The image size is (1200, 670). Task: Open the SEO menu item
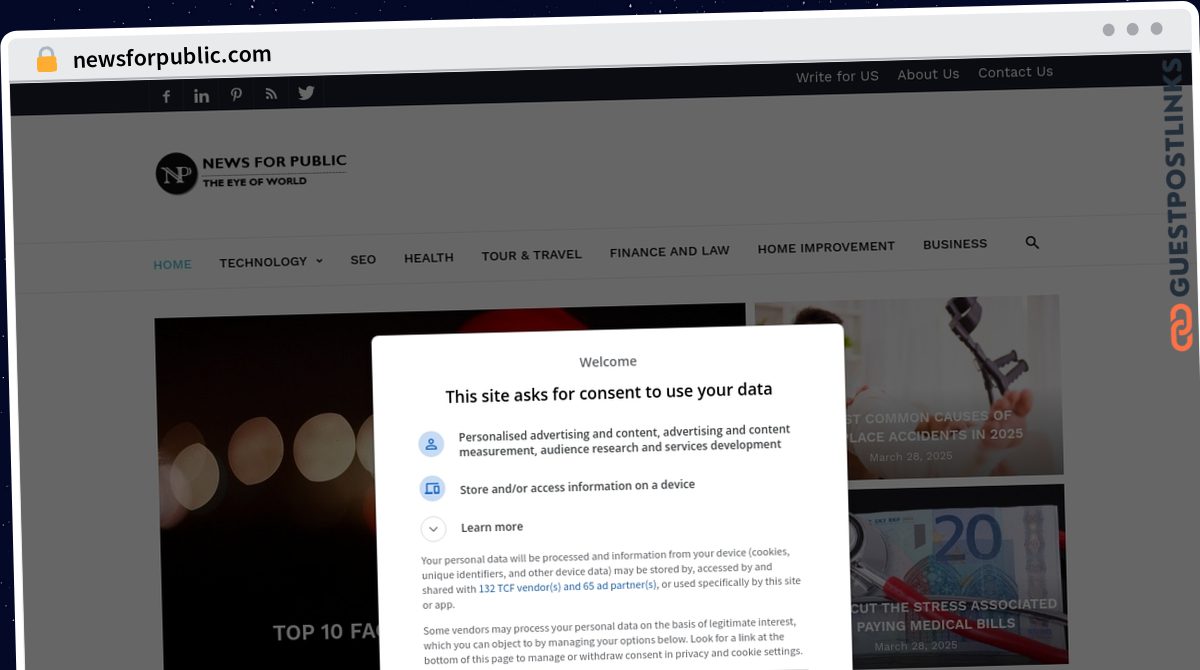coord(363,260)
